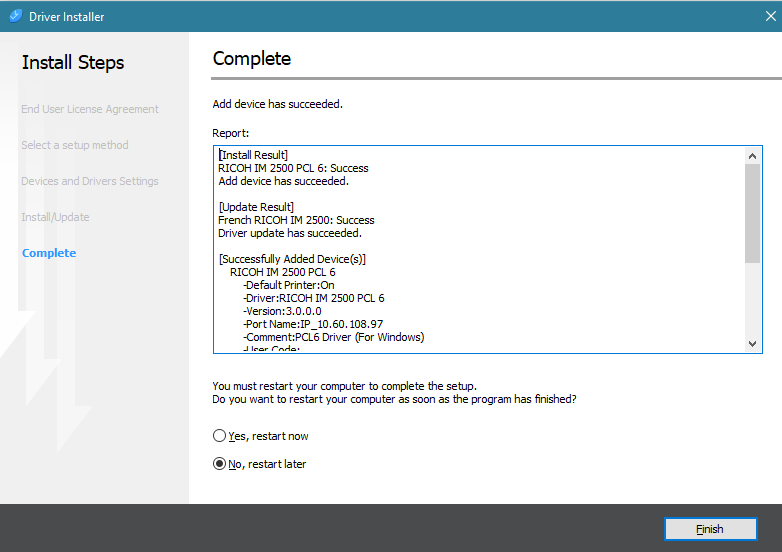Viewport: 782px width, 552px height.
Task: Click the [Update Result] line
Action: [x=256, y=207]
